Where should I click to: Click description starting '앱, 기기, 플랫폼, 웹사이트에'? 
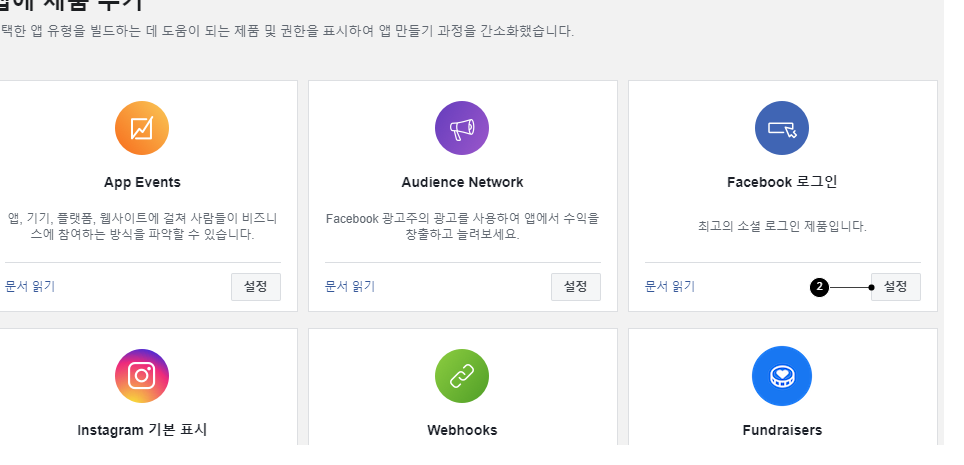[x=143, y=226]
